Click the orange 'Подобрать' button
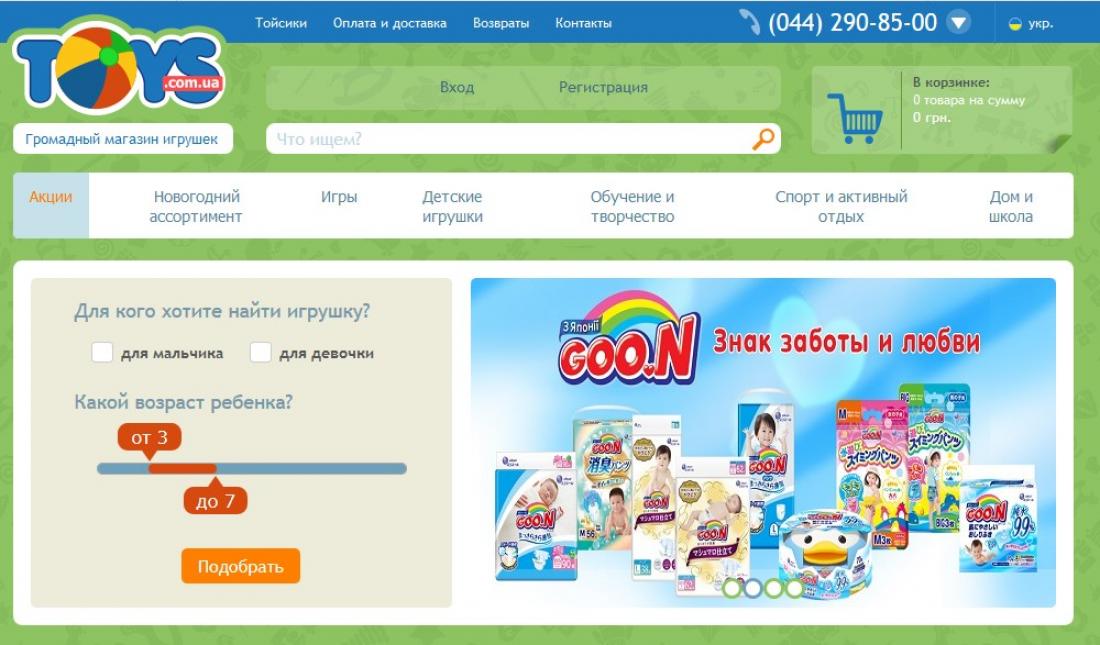Screen dimensions: 1100x645 pos(241,566)
